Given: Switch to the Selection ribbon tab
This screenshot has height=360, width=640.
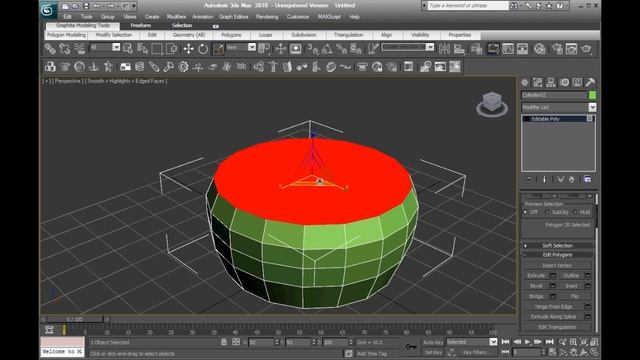Looking at the screenshot, I should (x=182, y=25).
